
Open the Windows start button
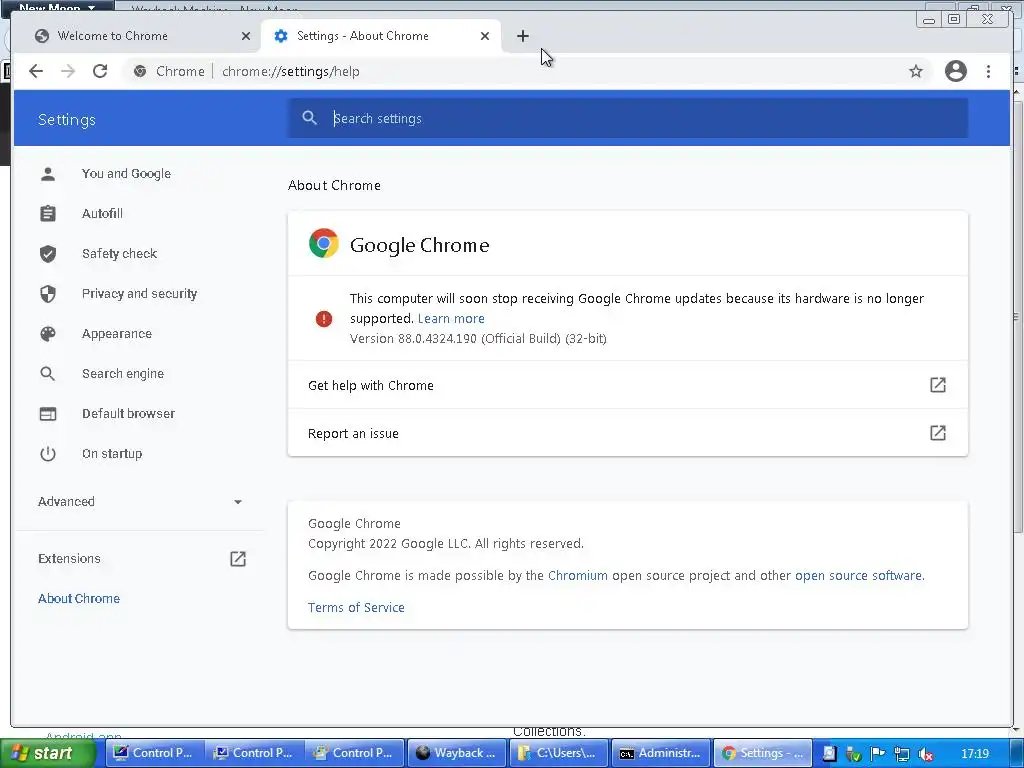[48, 753]
